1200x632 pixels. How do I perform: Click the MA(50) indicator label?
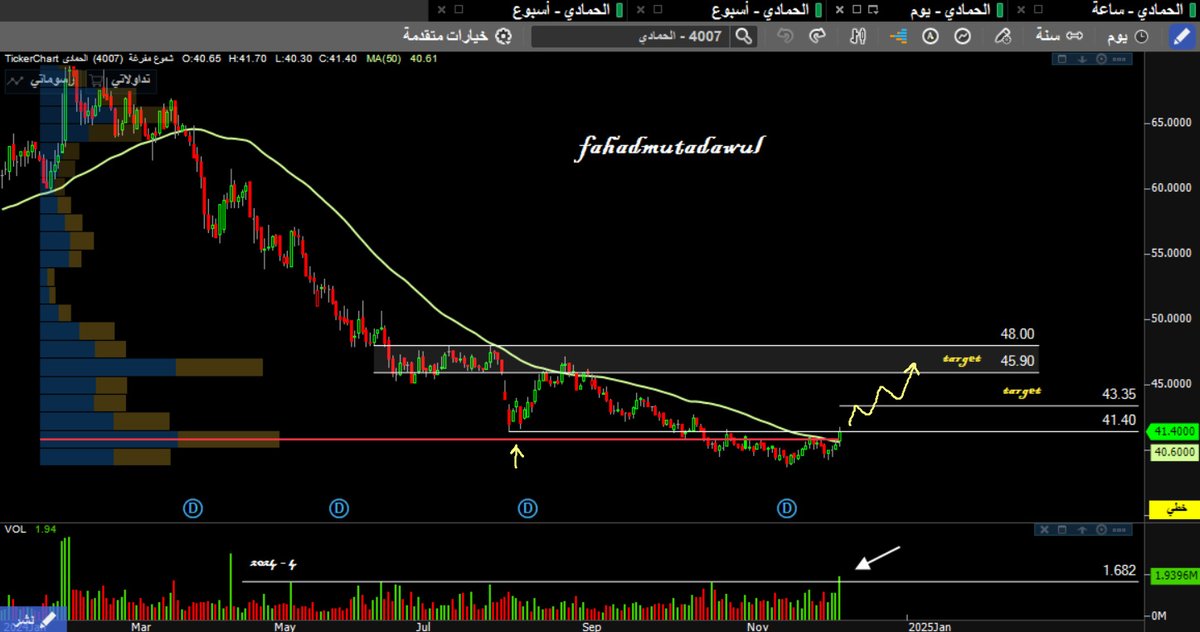tap(386, 60)
